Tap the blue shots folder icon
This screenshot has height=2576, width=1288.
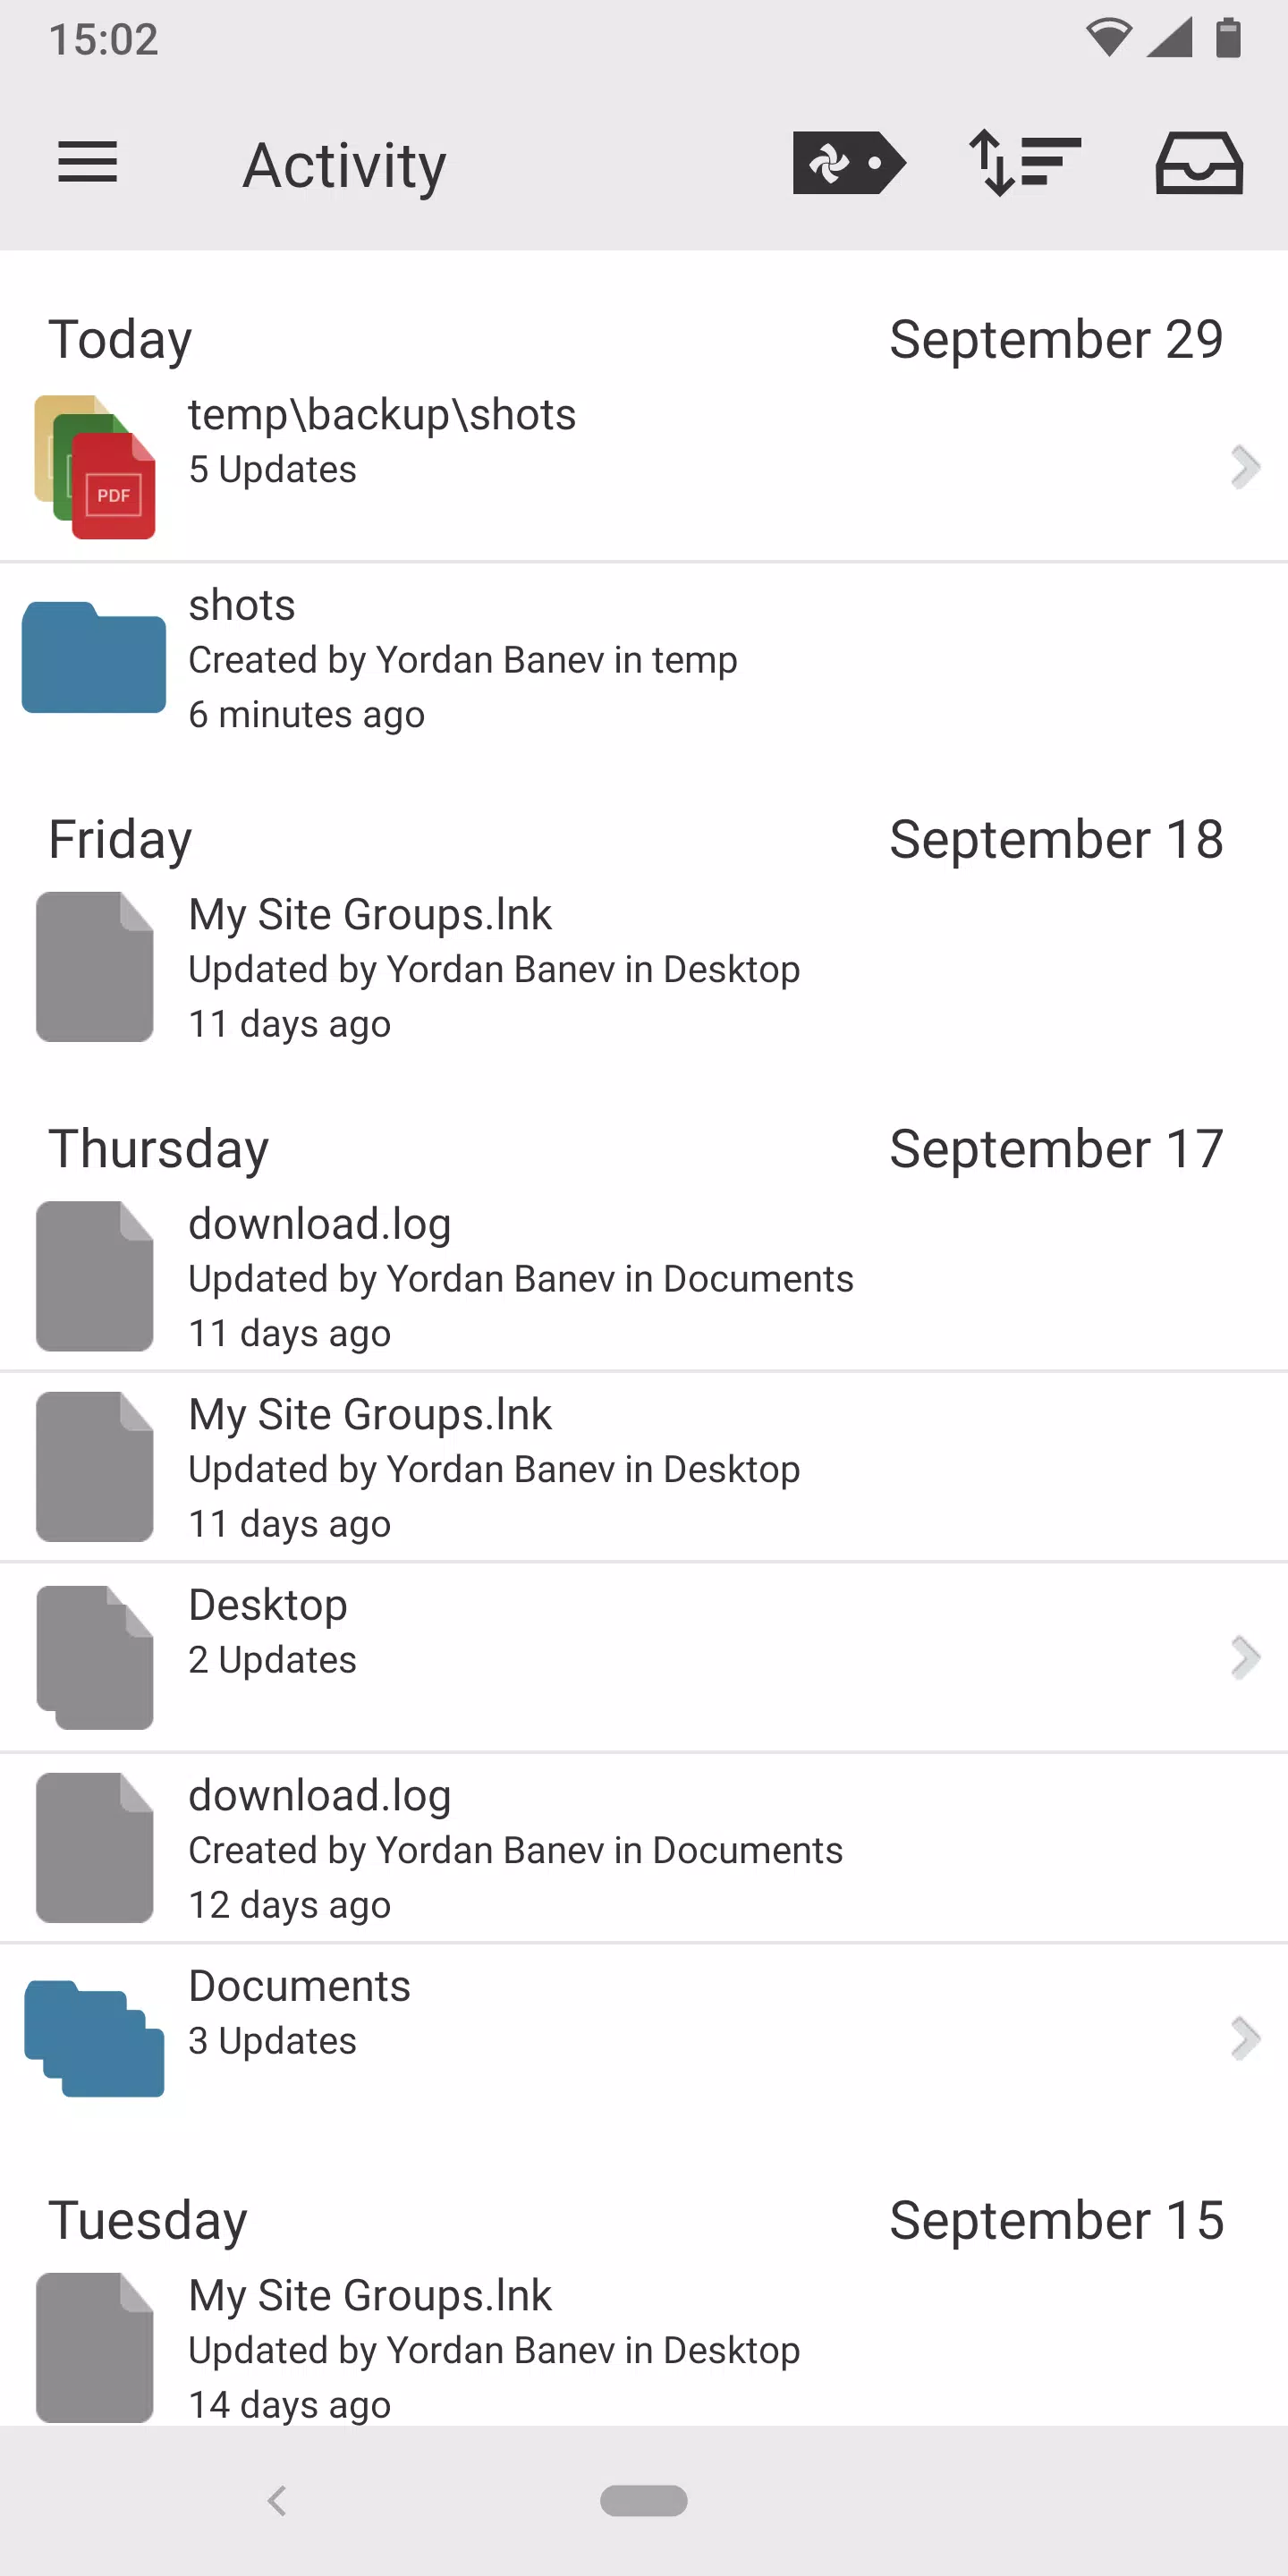[x=94, y=657]
